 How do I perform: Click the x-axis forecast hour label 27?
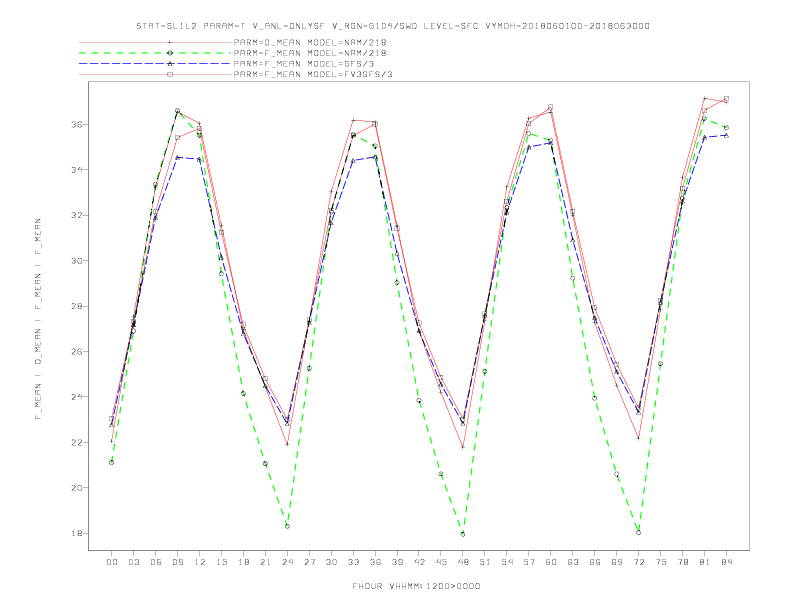tap(309, 562)
